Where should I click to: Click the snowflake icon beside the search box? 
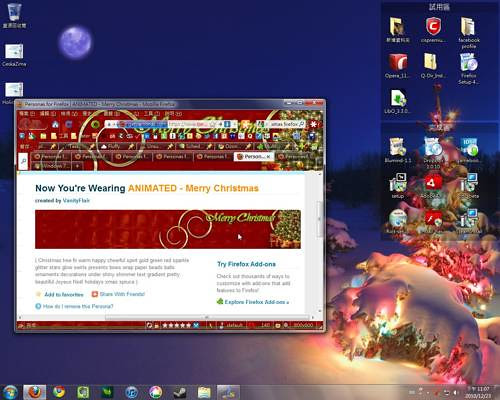click(313, 124)
